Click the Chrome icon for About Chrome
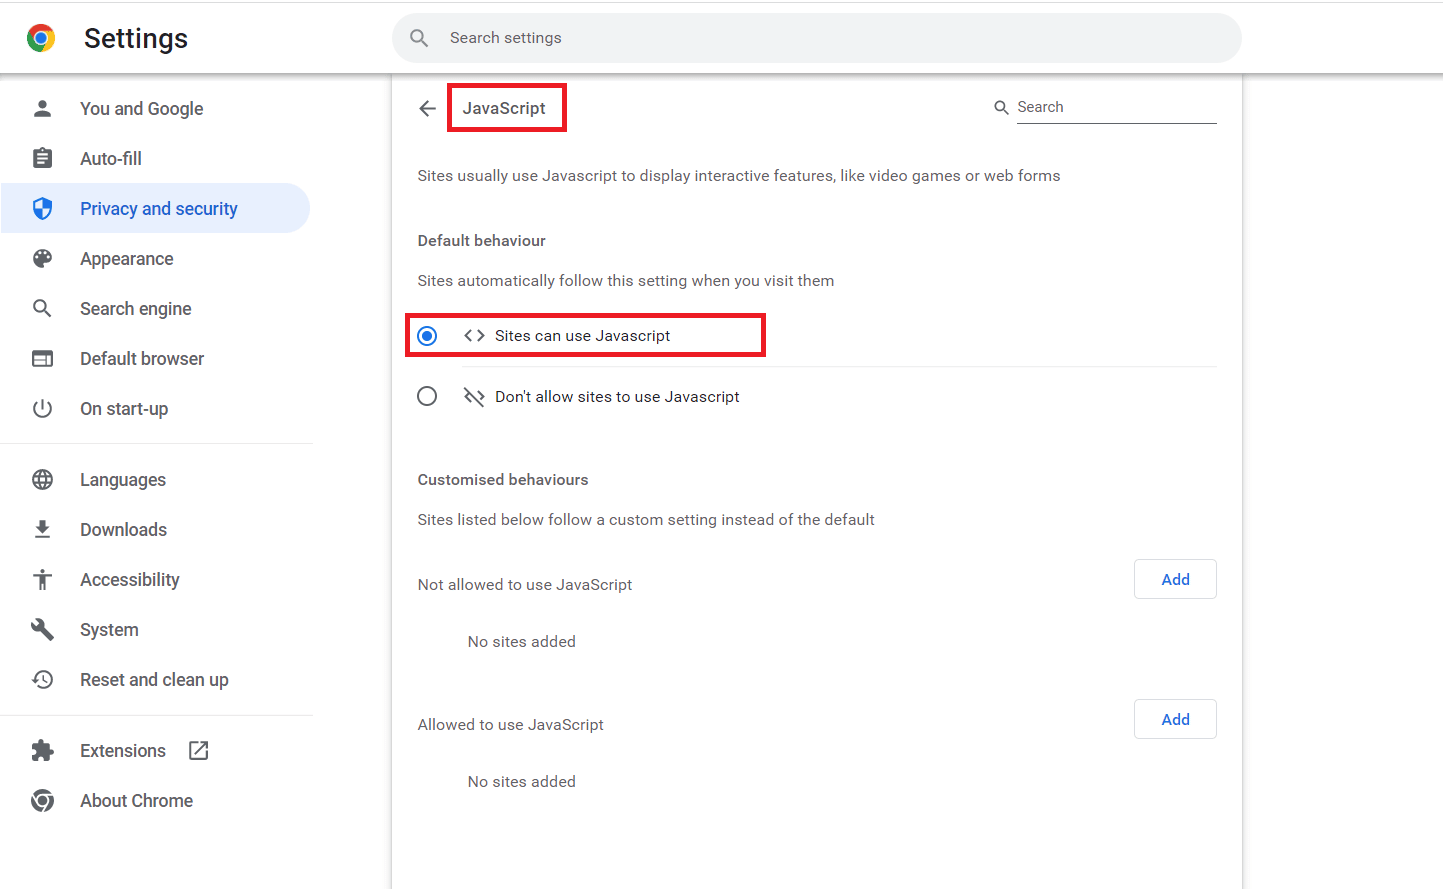This screenshot has width=1443, height=889. click(x=42, y=800)
